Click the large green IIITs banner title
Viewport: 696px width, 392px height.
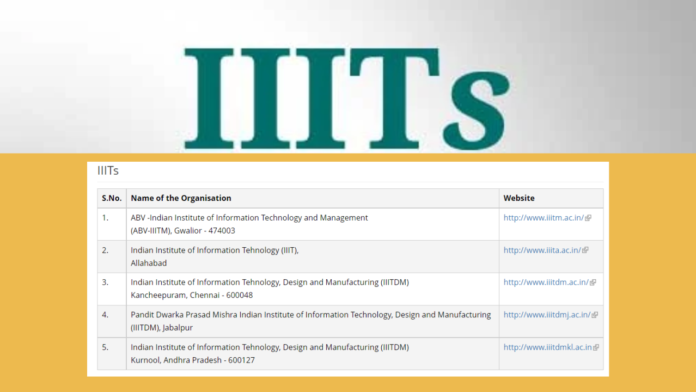(347, 99)
